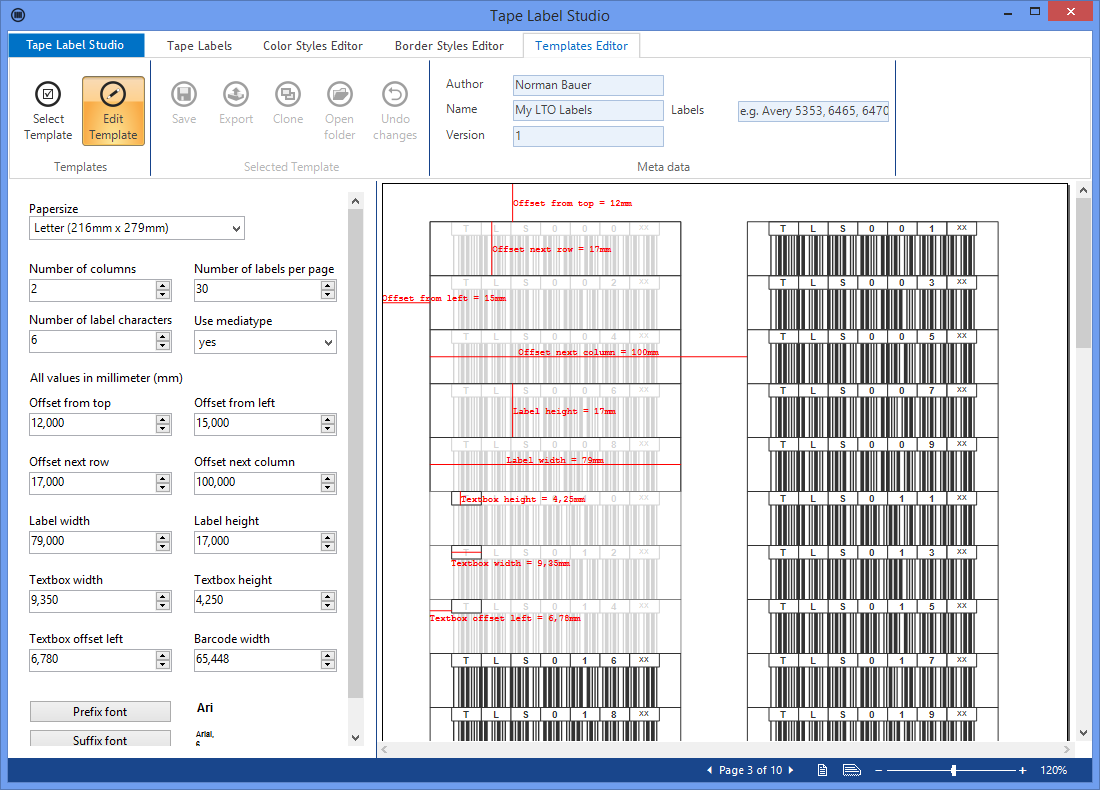Click the template Name field
Image resolution: width=1100 pixels, height=790 pixels.
588,110
